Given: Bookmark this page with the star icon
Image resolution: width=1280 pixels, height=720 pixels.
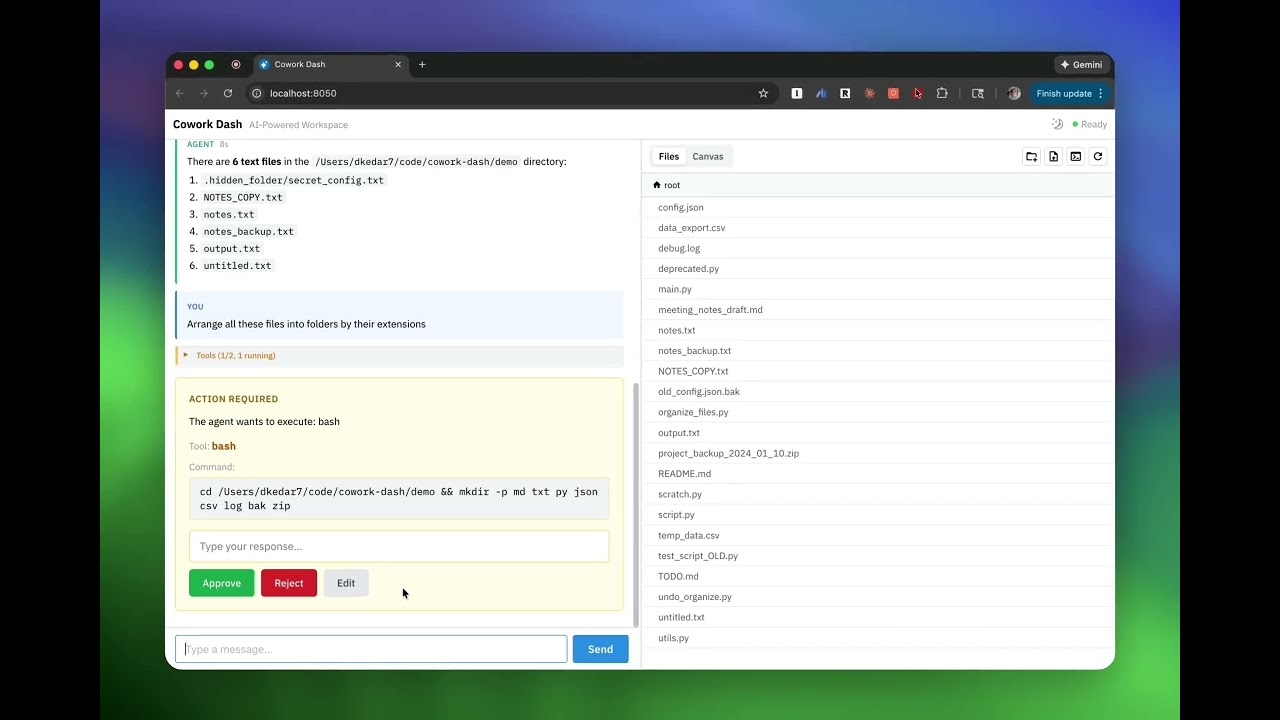Looking at the screenshot, I should click(763, 93).
